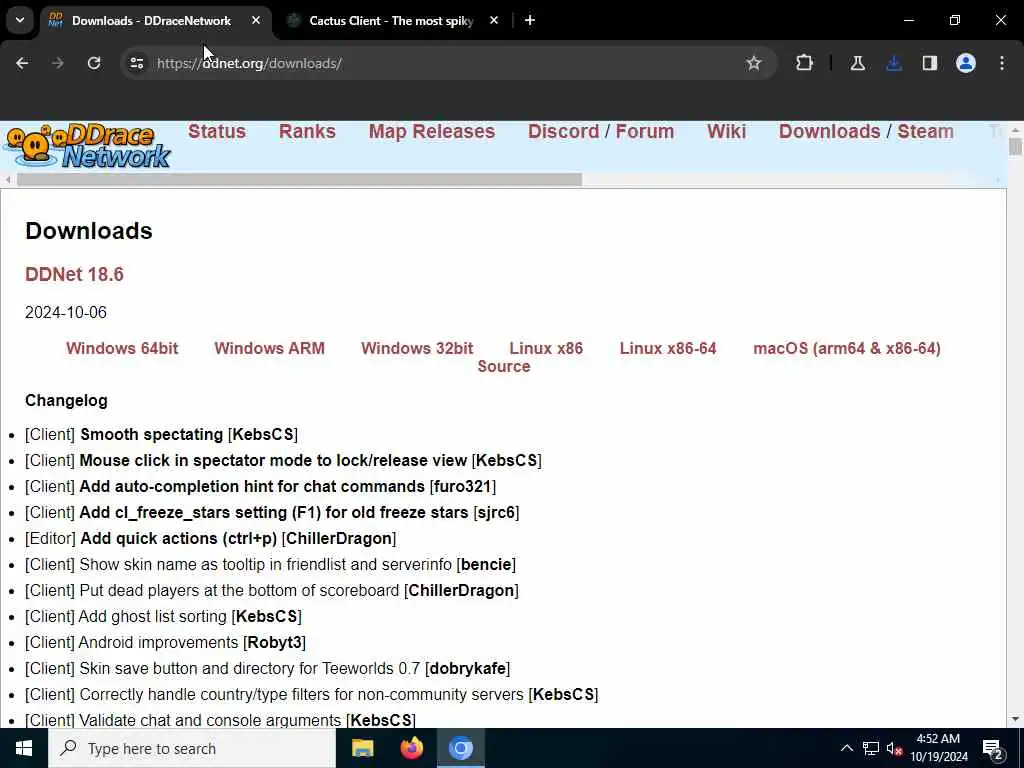Click the Add quick actions (ctrl+p) entry

click(210, 539)
